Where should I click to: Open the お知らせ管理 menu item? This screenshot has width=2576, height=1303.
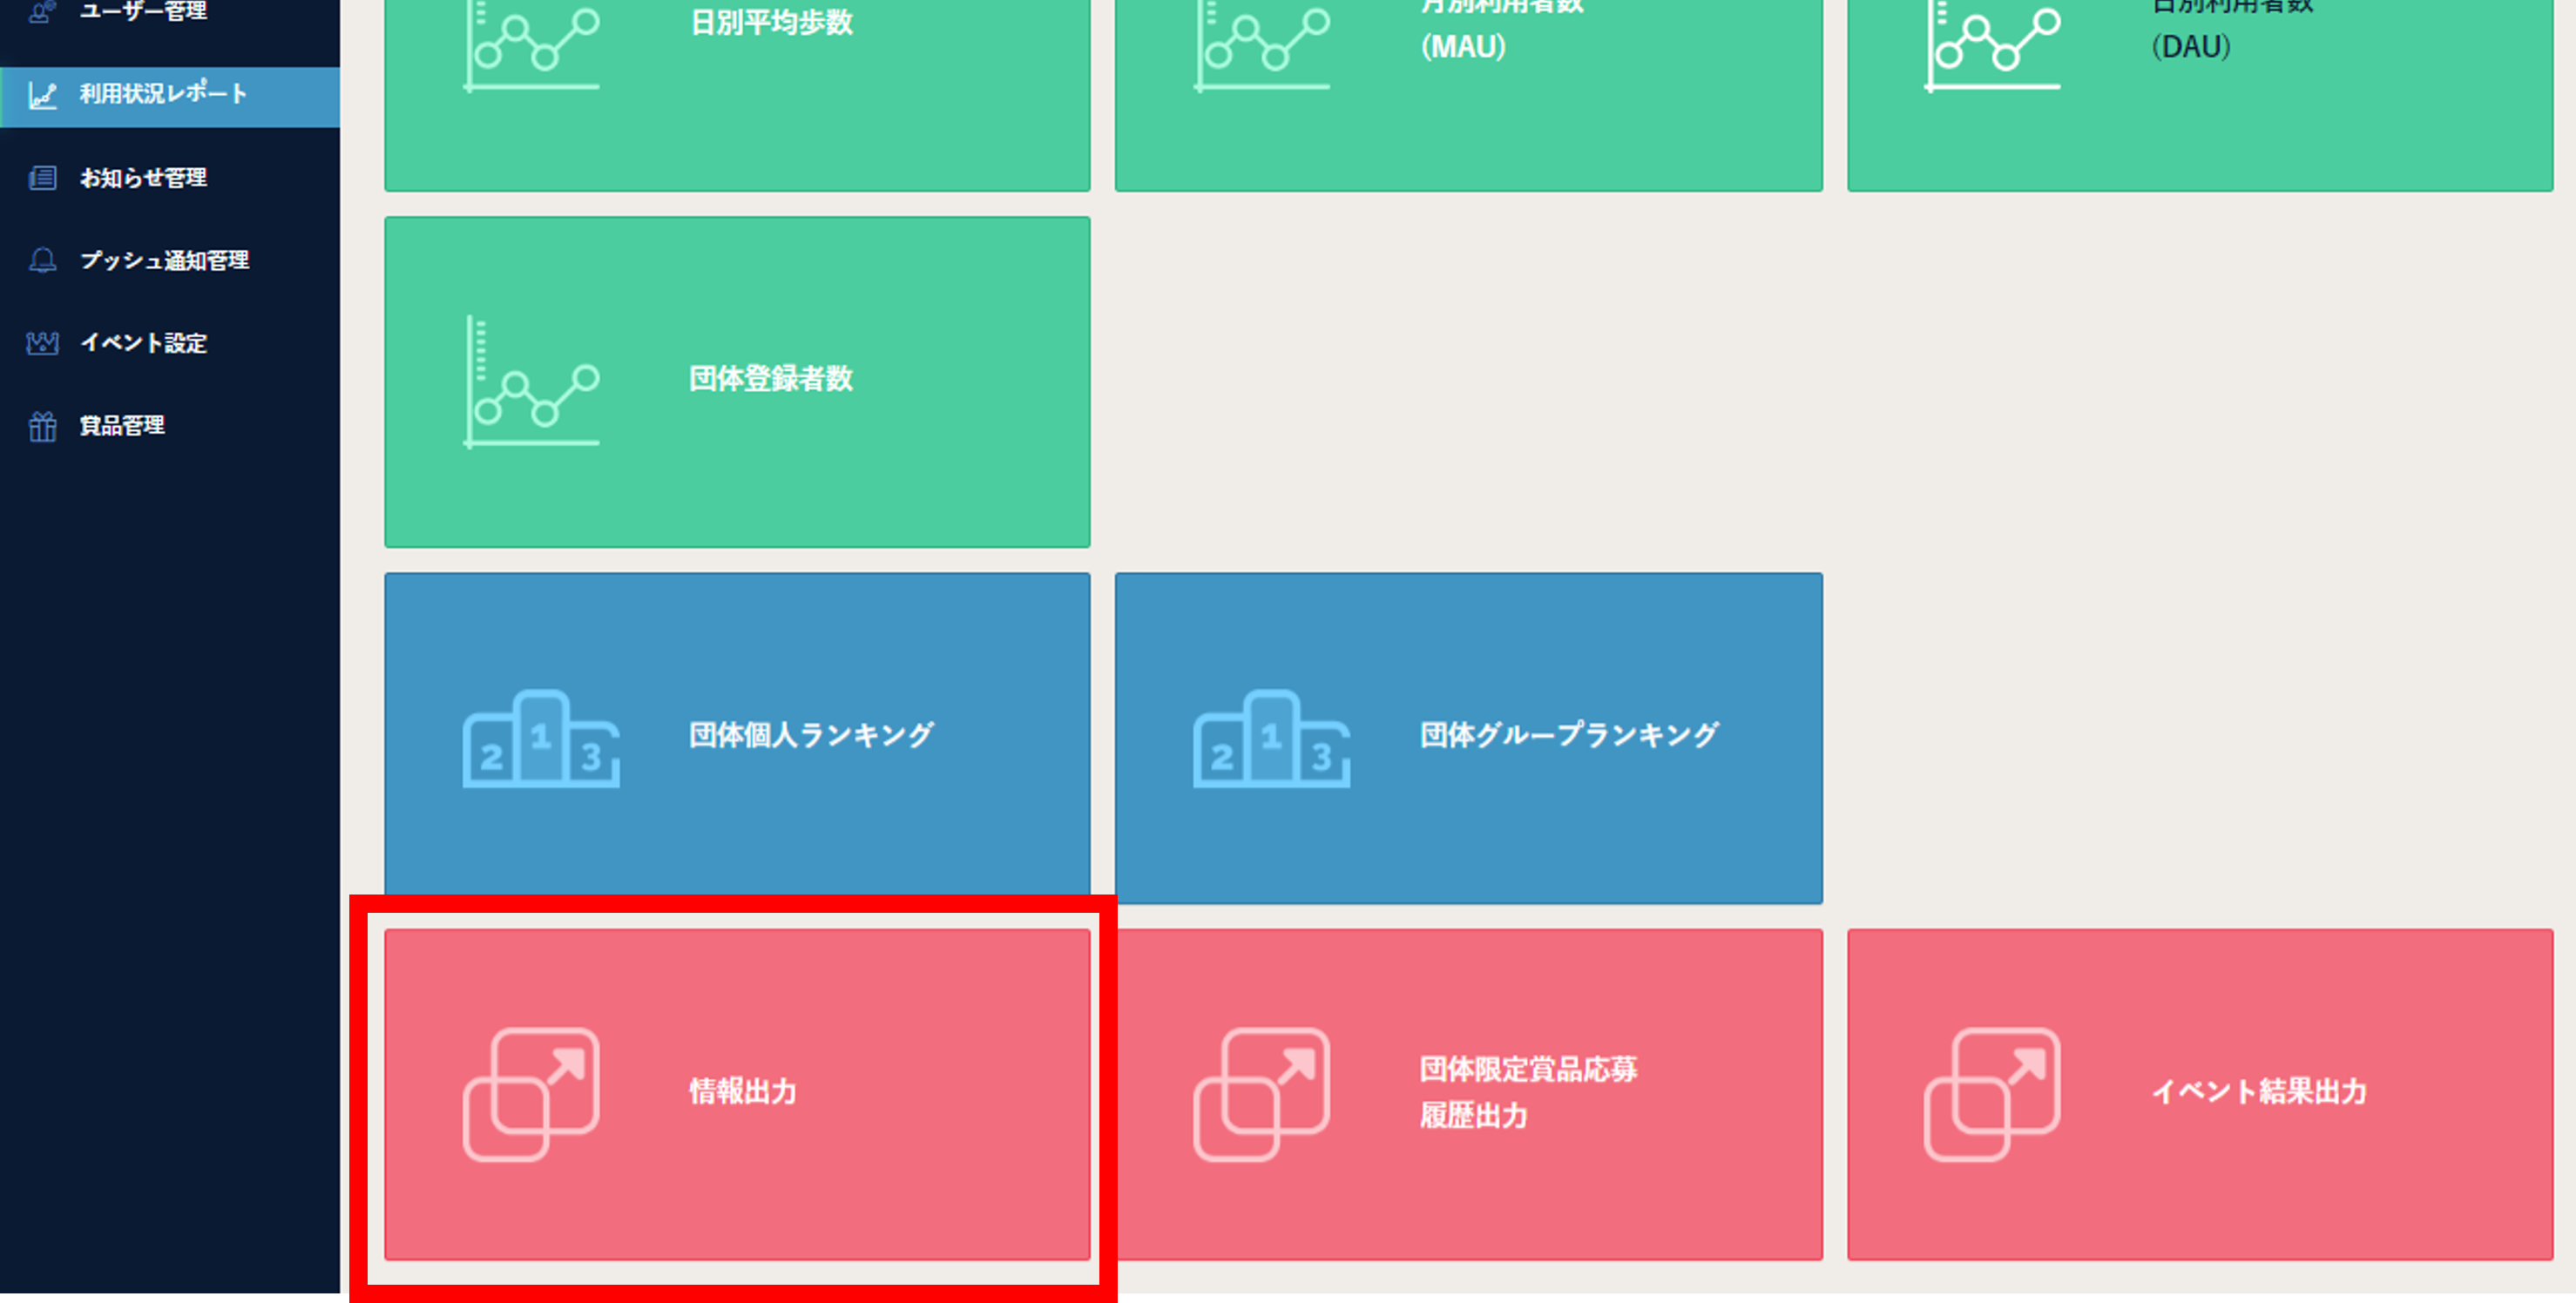click(143, 178)
